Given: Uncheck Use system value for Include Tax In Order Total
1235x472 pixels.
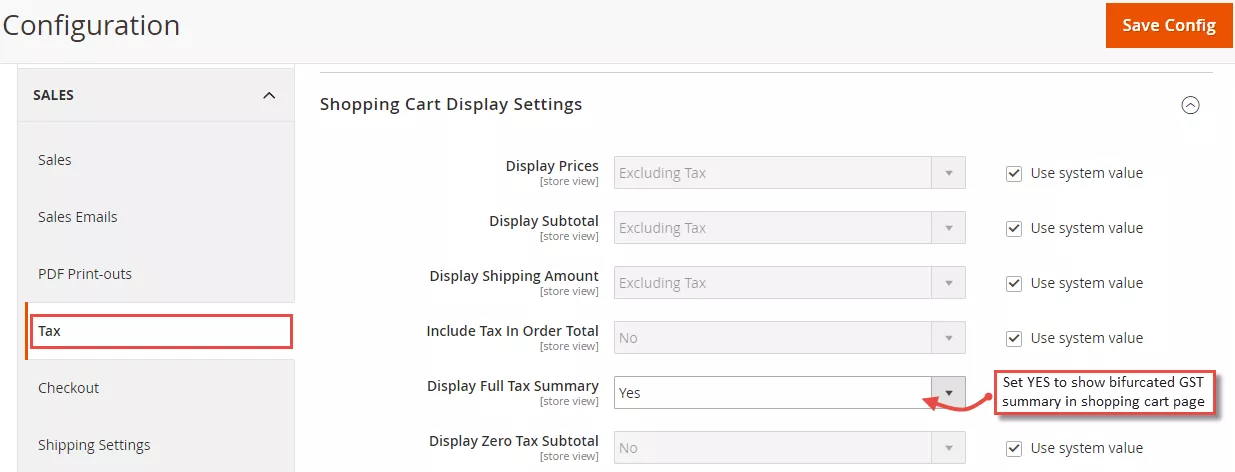Looking at the screenshot, I should 1013,338.
